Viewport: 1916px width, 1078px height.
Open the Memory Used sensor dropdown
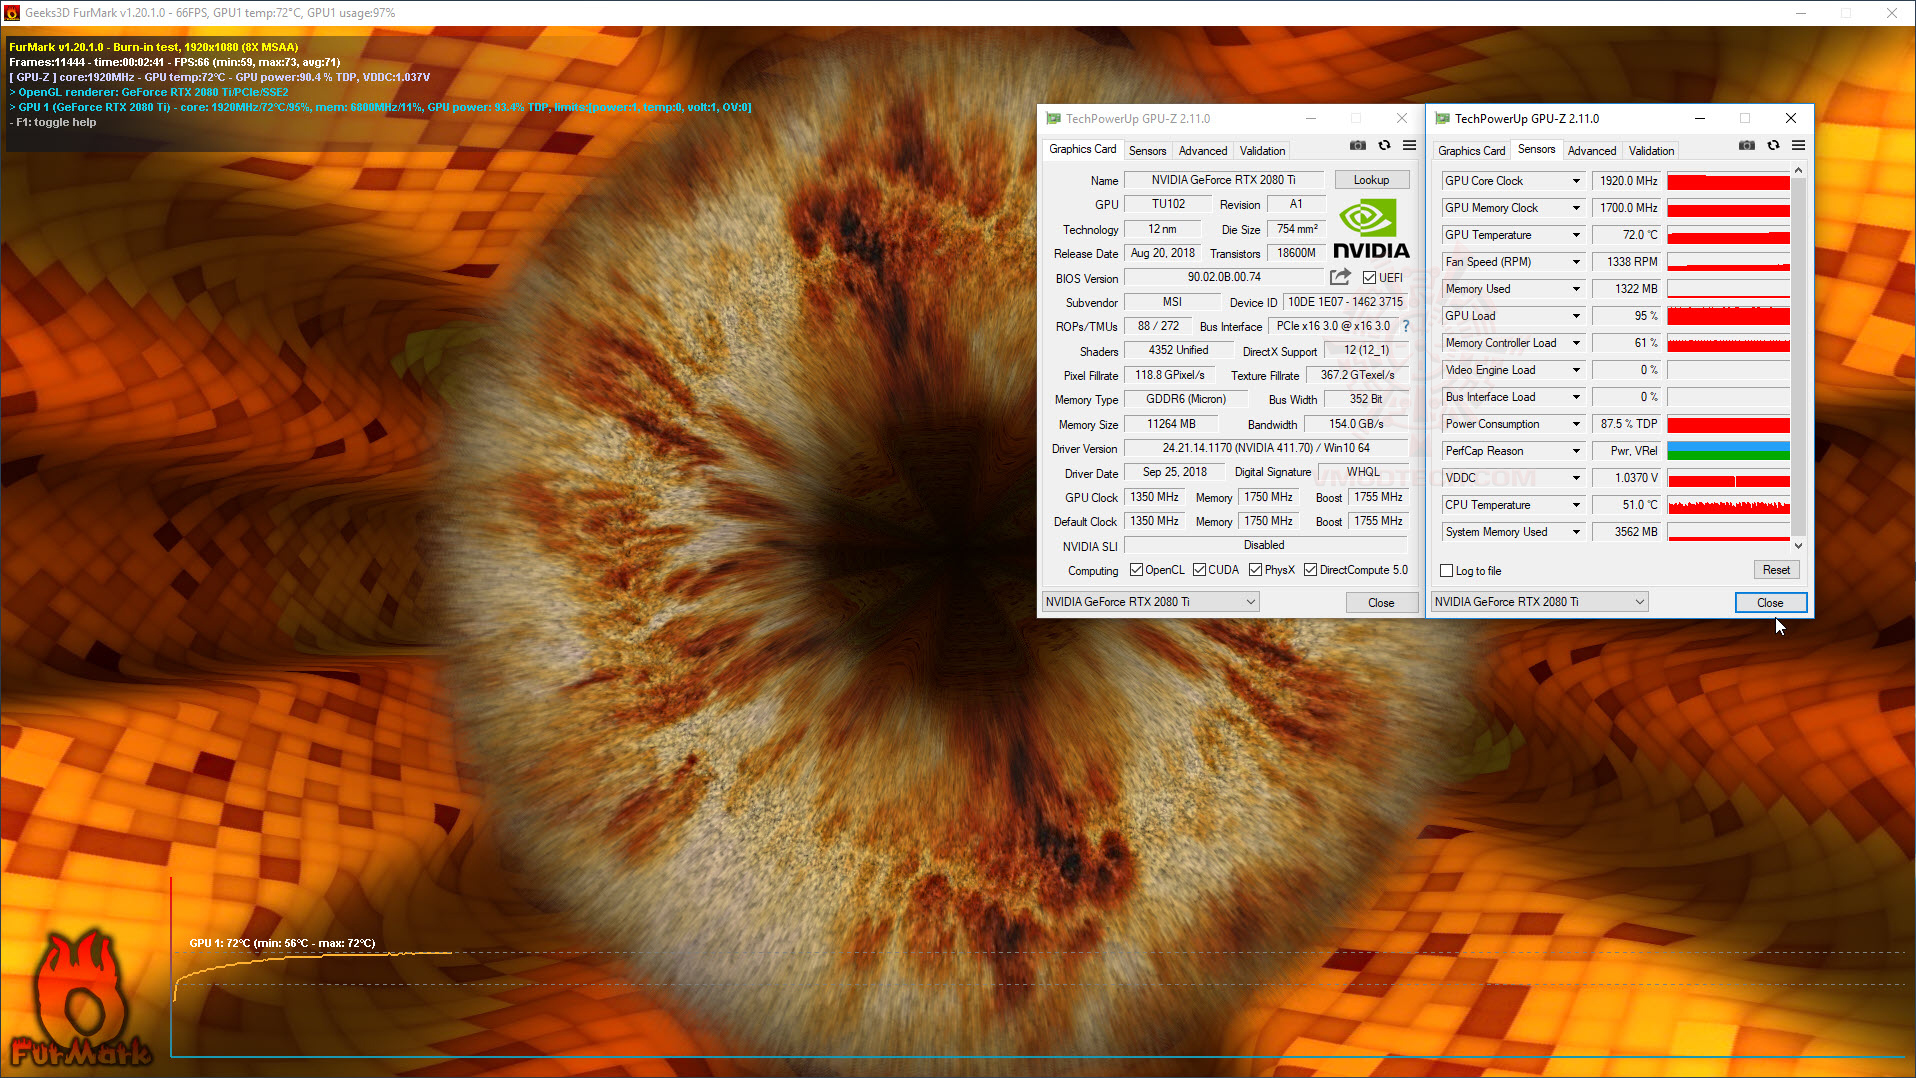[1576, 289]
